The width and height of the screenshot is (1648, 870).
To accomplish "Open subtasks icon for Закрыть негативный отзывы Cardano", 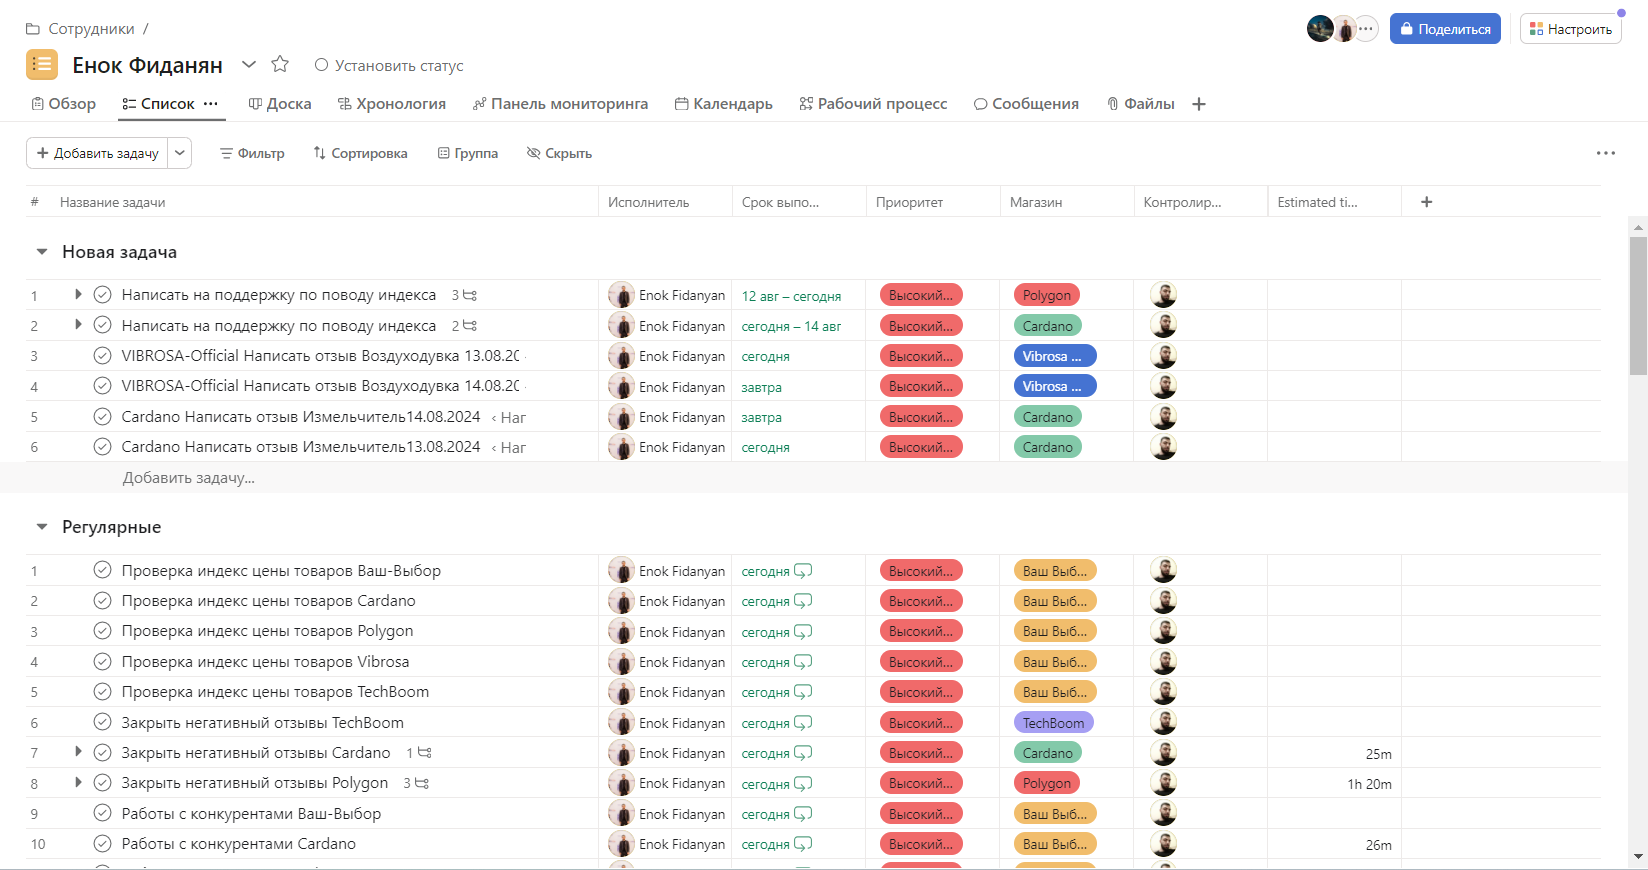I will pos(425,753).
